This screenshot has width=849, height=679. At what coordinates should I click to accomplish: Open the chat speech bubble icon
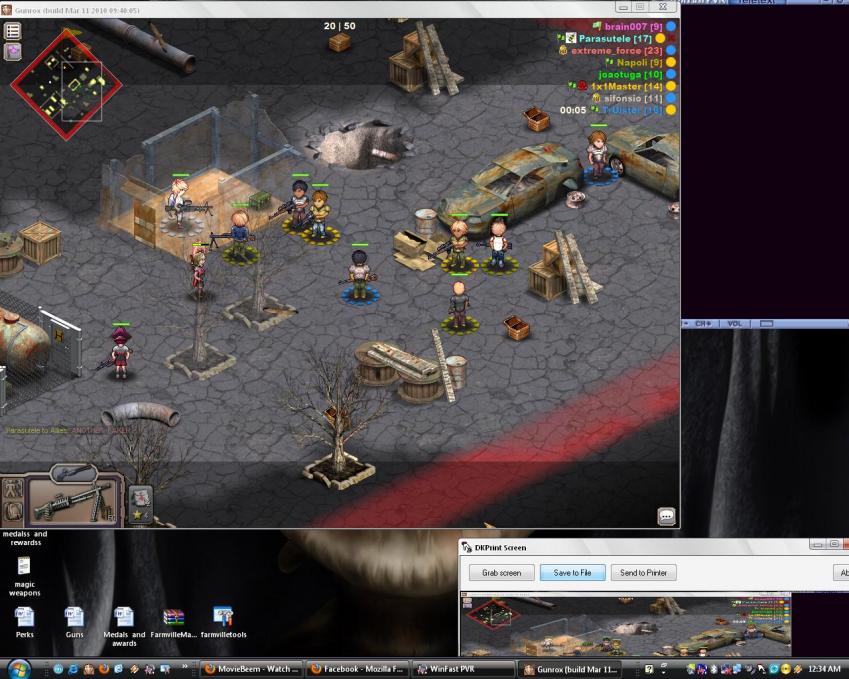[666, 516]
